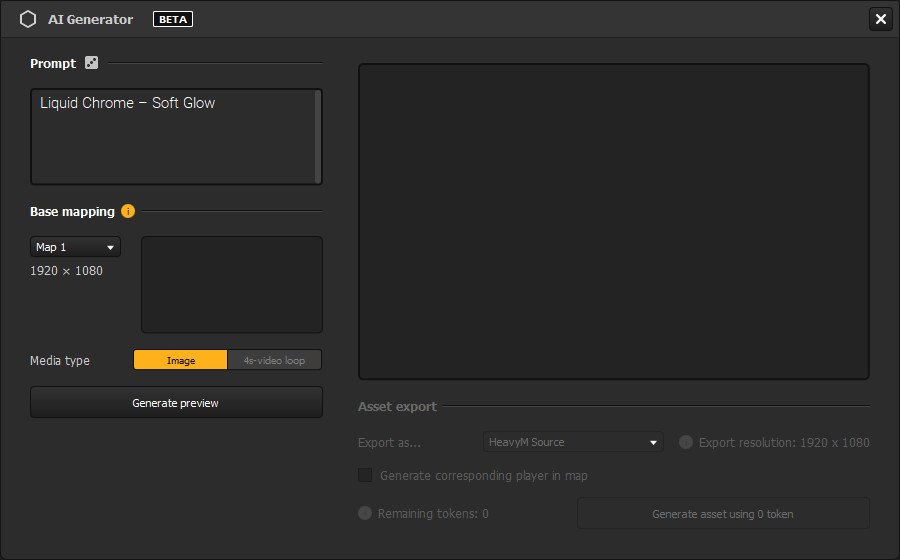Click the dice icon to randomize prompt

(x=92, y=63)
